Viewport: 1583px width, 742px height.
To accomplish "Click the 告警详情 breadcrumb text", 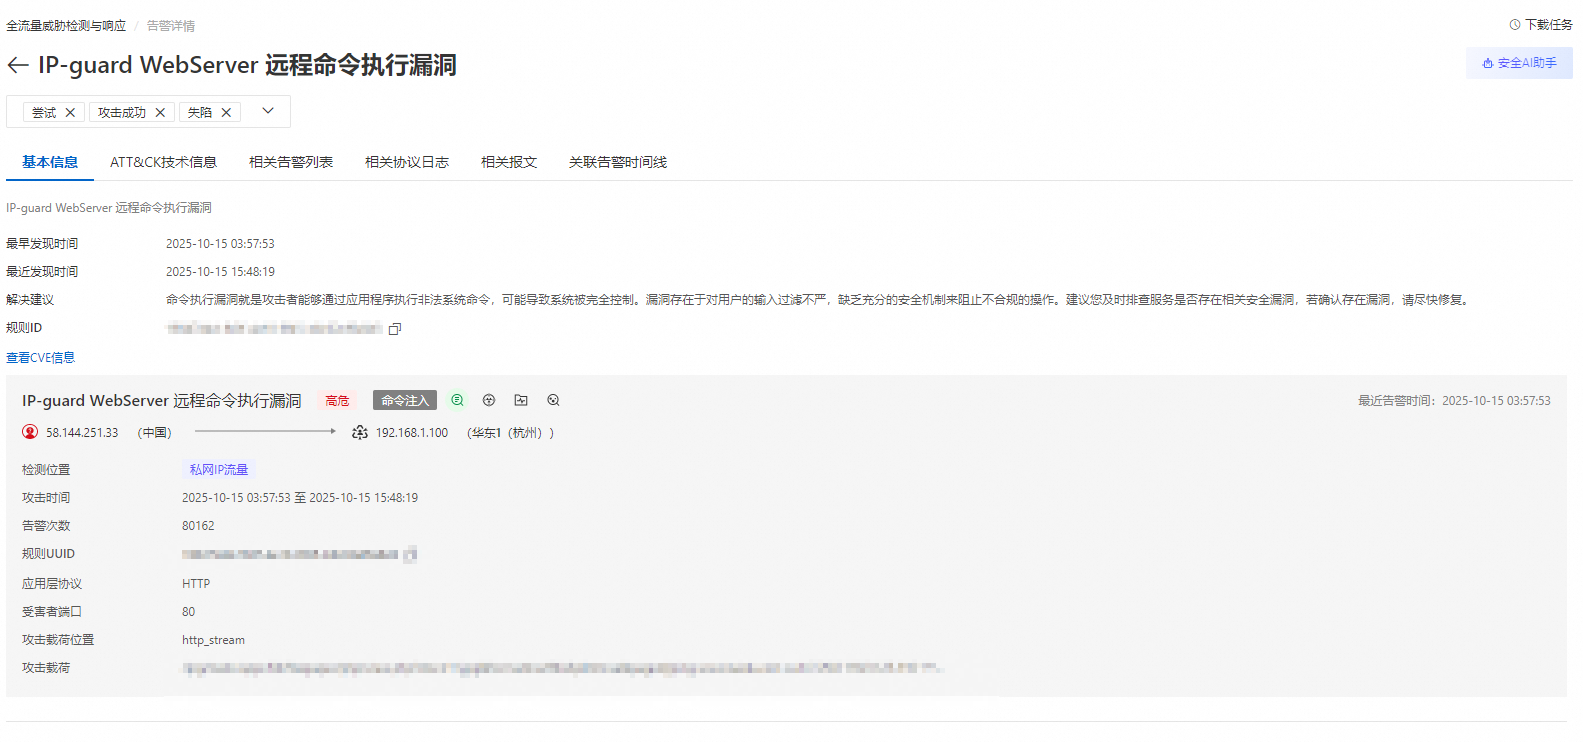I will pyautogui.click(x=171, y=26).
